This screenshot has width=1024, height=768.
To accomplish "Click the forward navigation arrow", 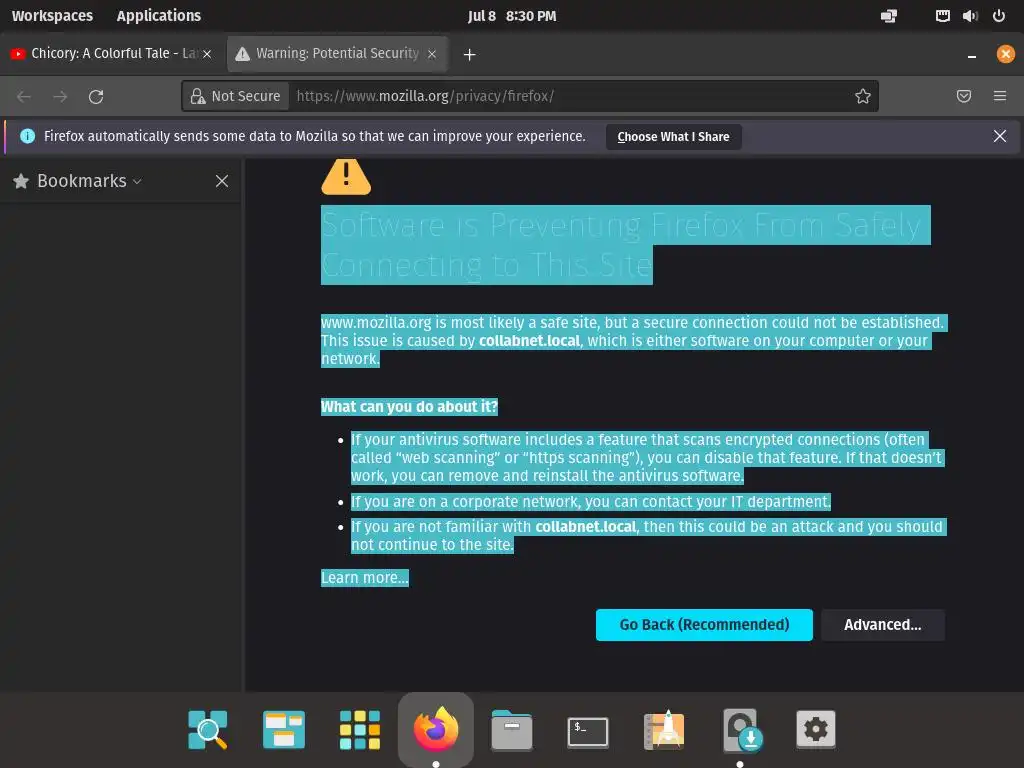I will [x=60, y=97].
